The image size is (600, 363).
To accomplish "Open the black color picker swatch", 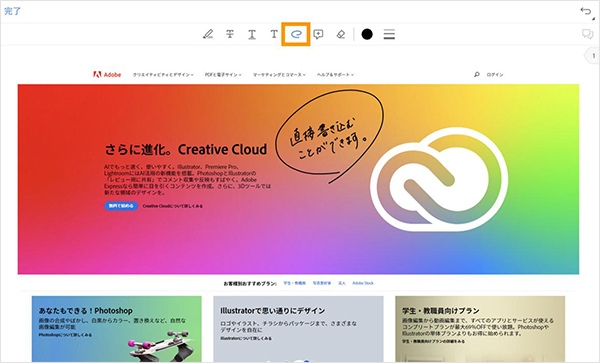I will (367, 34).
